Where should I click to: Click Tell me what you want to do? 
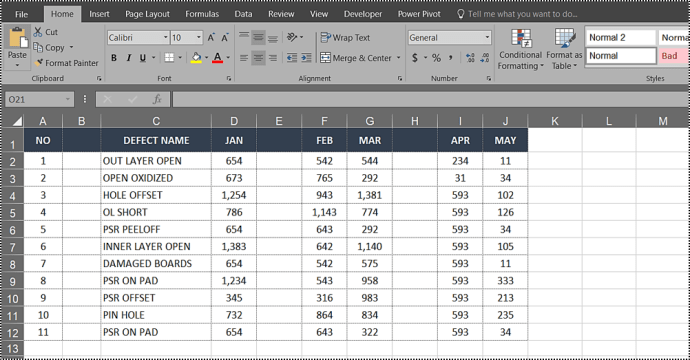518,14
